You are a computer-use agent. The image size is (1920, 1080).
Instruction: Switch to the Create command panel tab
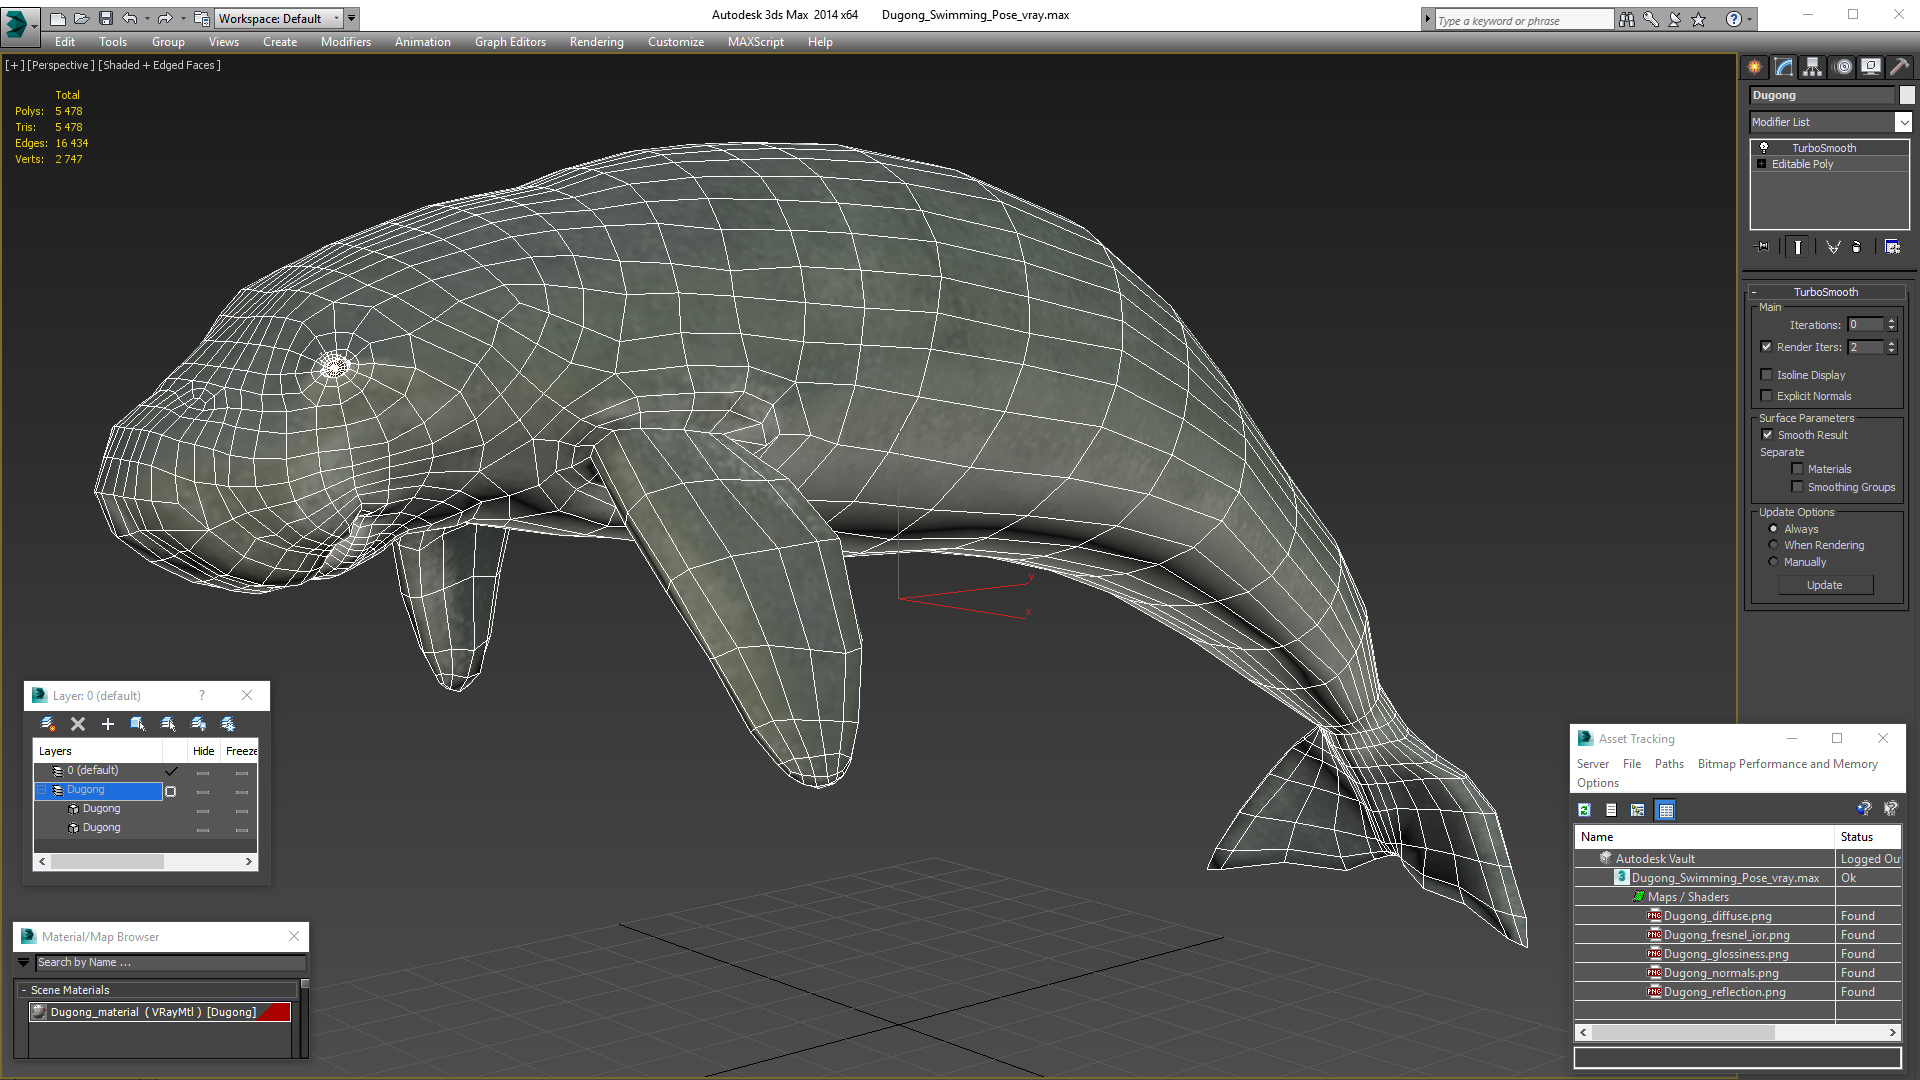tap(1755, 67)
